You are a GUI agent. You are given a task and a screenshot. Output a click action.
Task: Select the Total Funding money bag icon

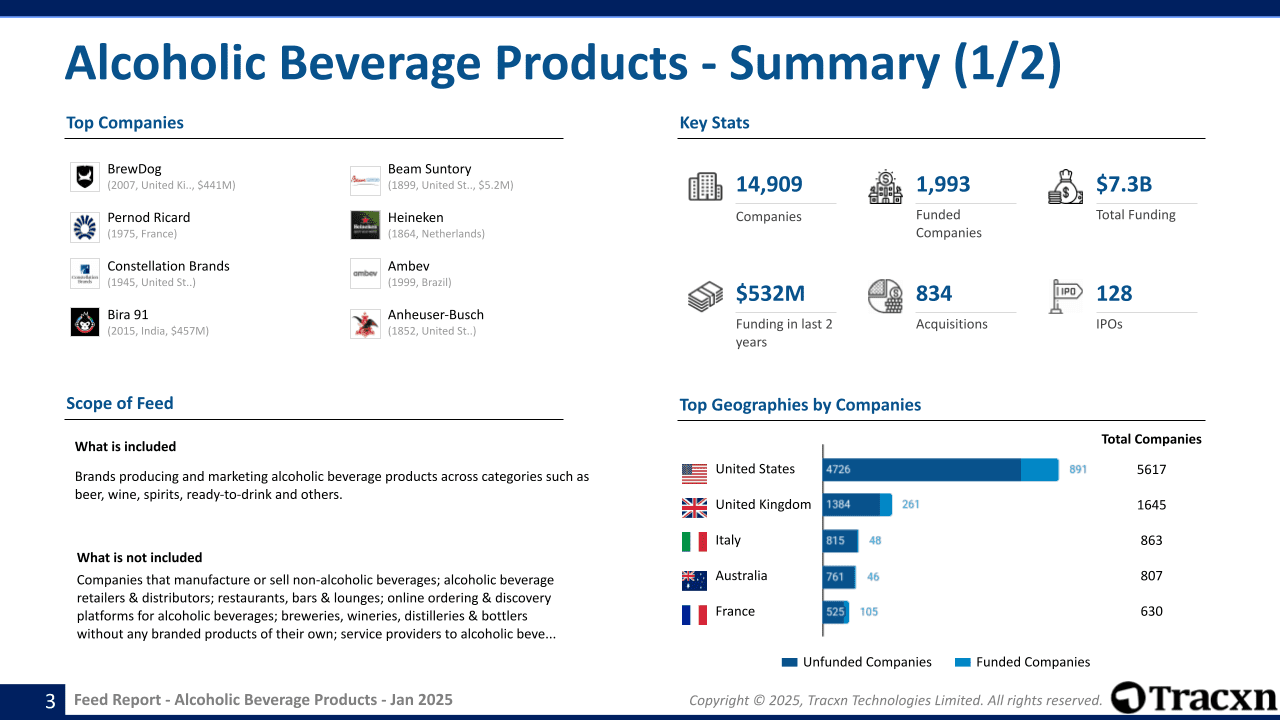[x=1065, y=185]
